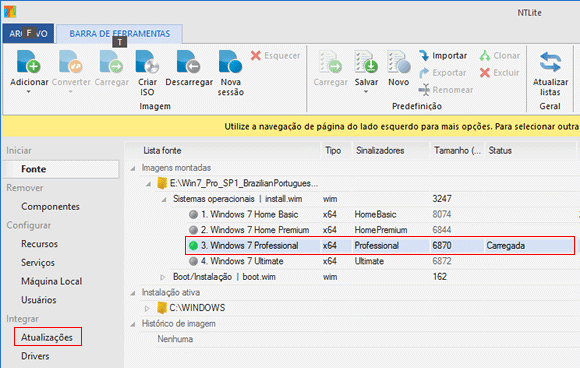The image size is (580, 368).
Task: Click the Clonar icon
Action: pyautogui.click(x=485, y=55)
